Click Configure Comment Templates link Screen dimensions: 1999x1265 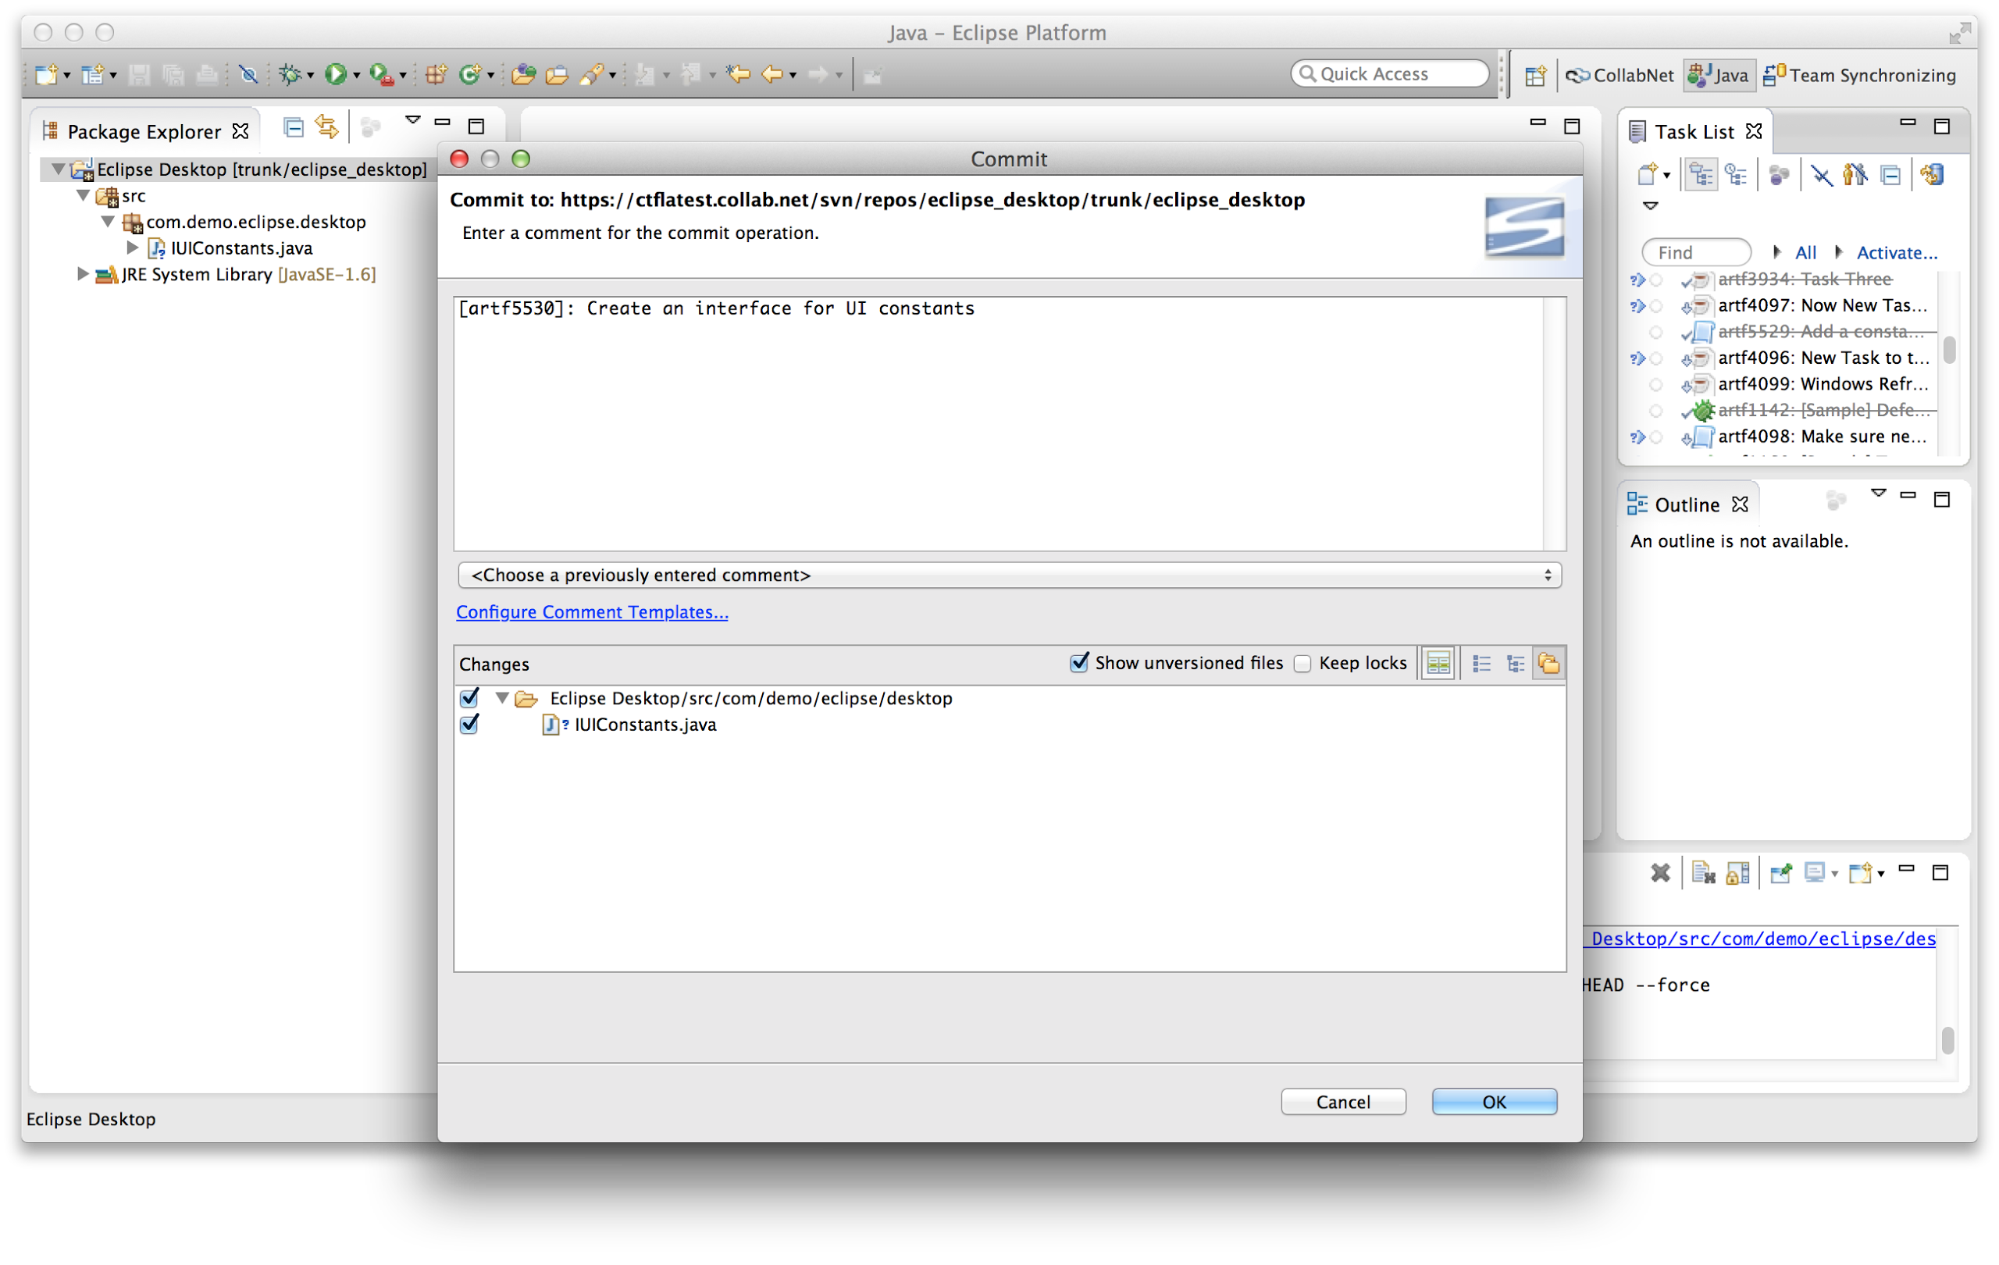click(592, 612)
